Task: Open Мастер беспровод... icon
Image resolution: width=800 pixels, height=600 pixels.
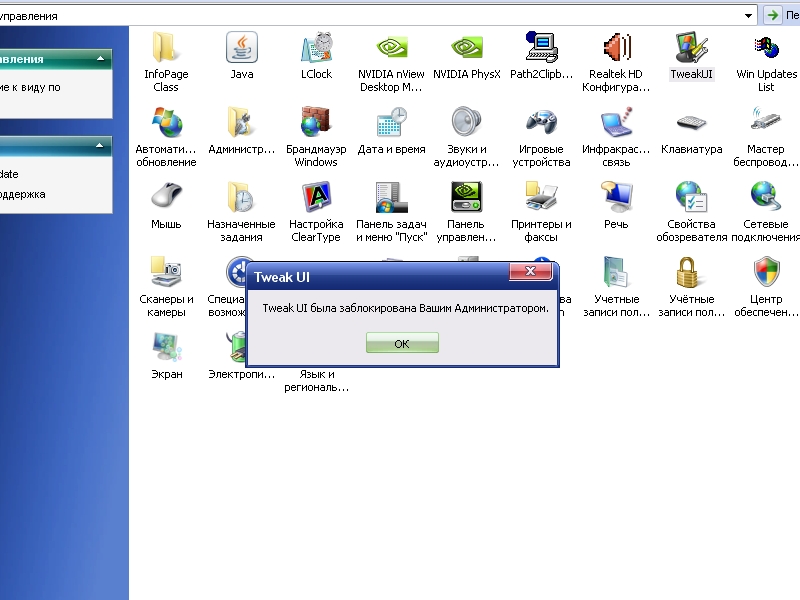Action: click(766, 122)
